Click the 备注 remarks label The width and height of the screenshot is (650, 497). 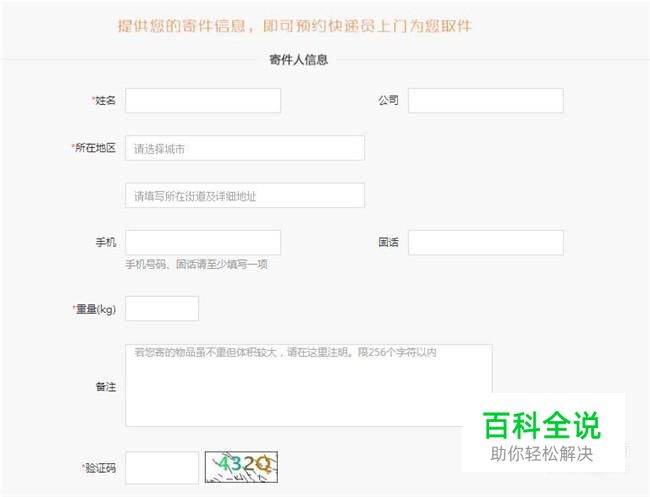106,387
